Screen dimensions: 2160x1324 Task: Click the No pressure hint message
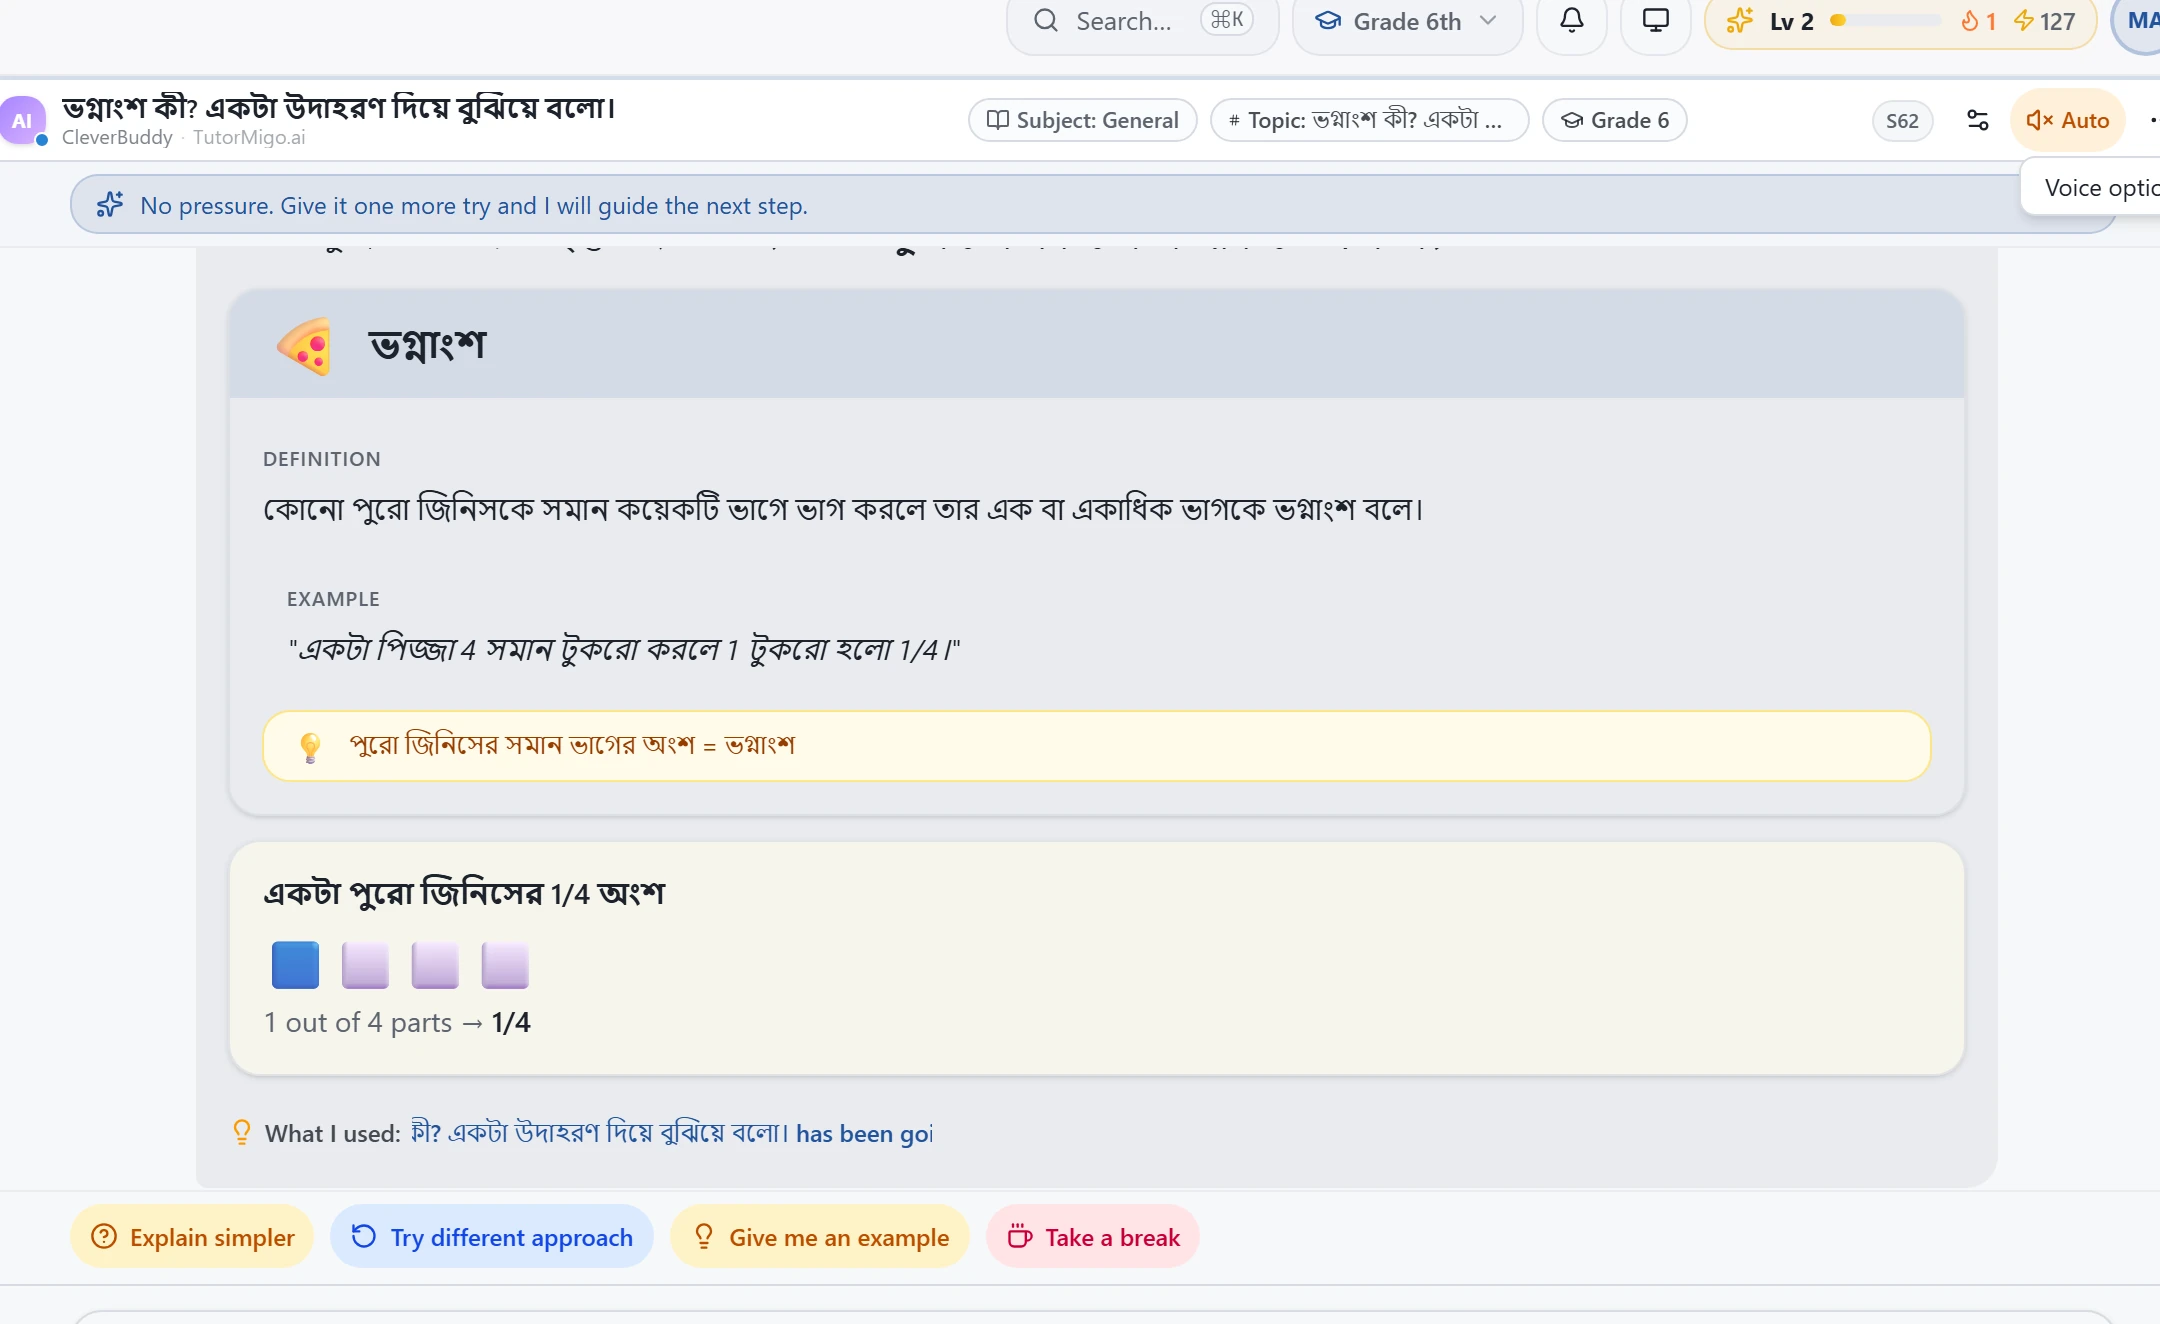coord(474,206)
